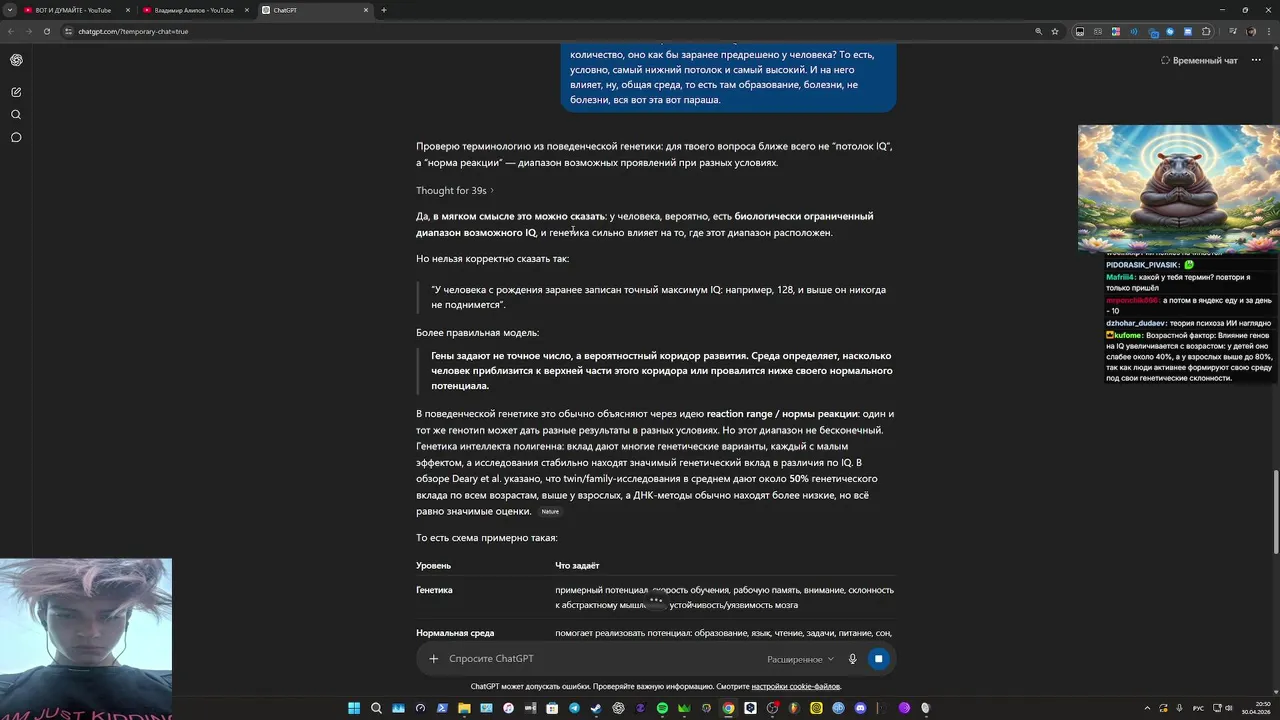Click the Более правильная модель text
1280x720 pixels.
coord(477,333)
